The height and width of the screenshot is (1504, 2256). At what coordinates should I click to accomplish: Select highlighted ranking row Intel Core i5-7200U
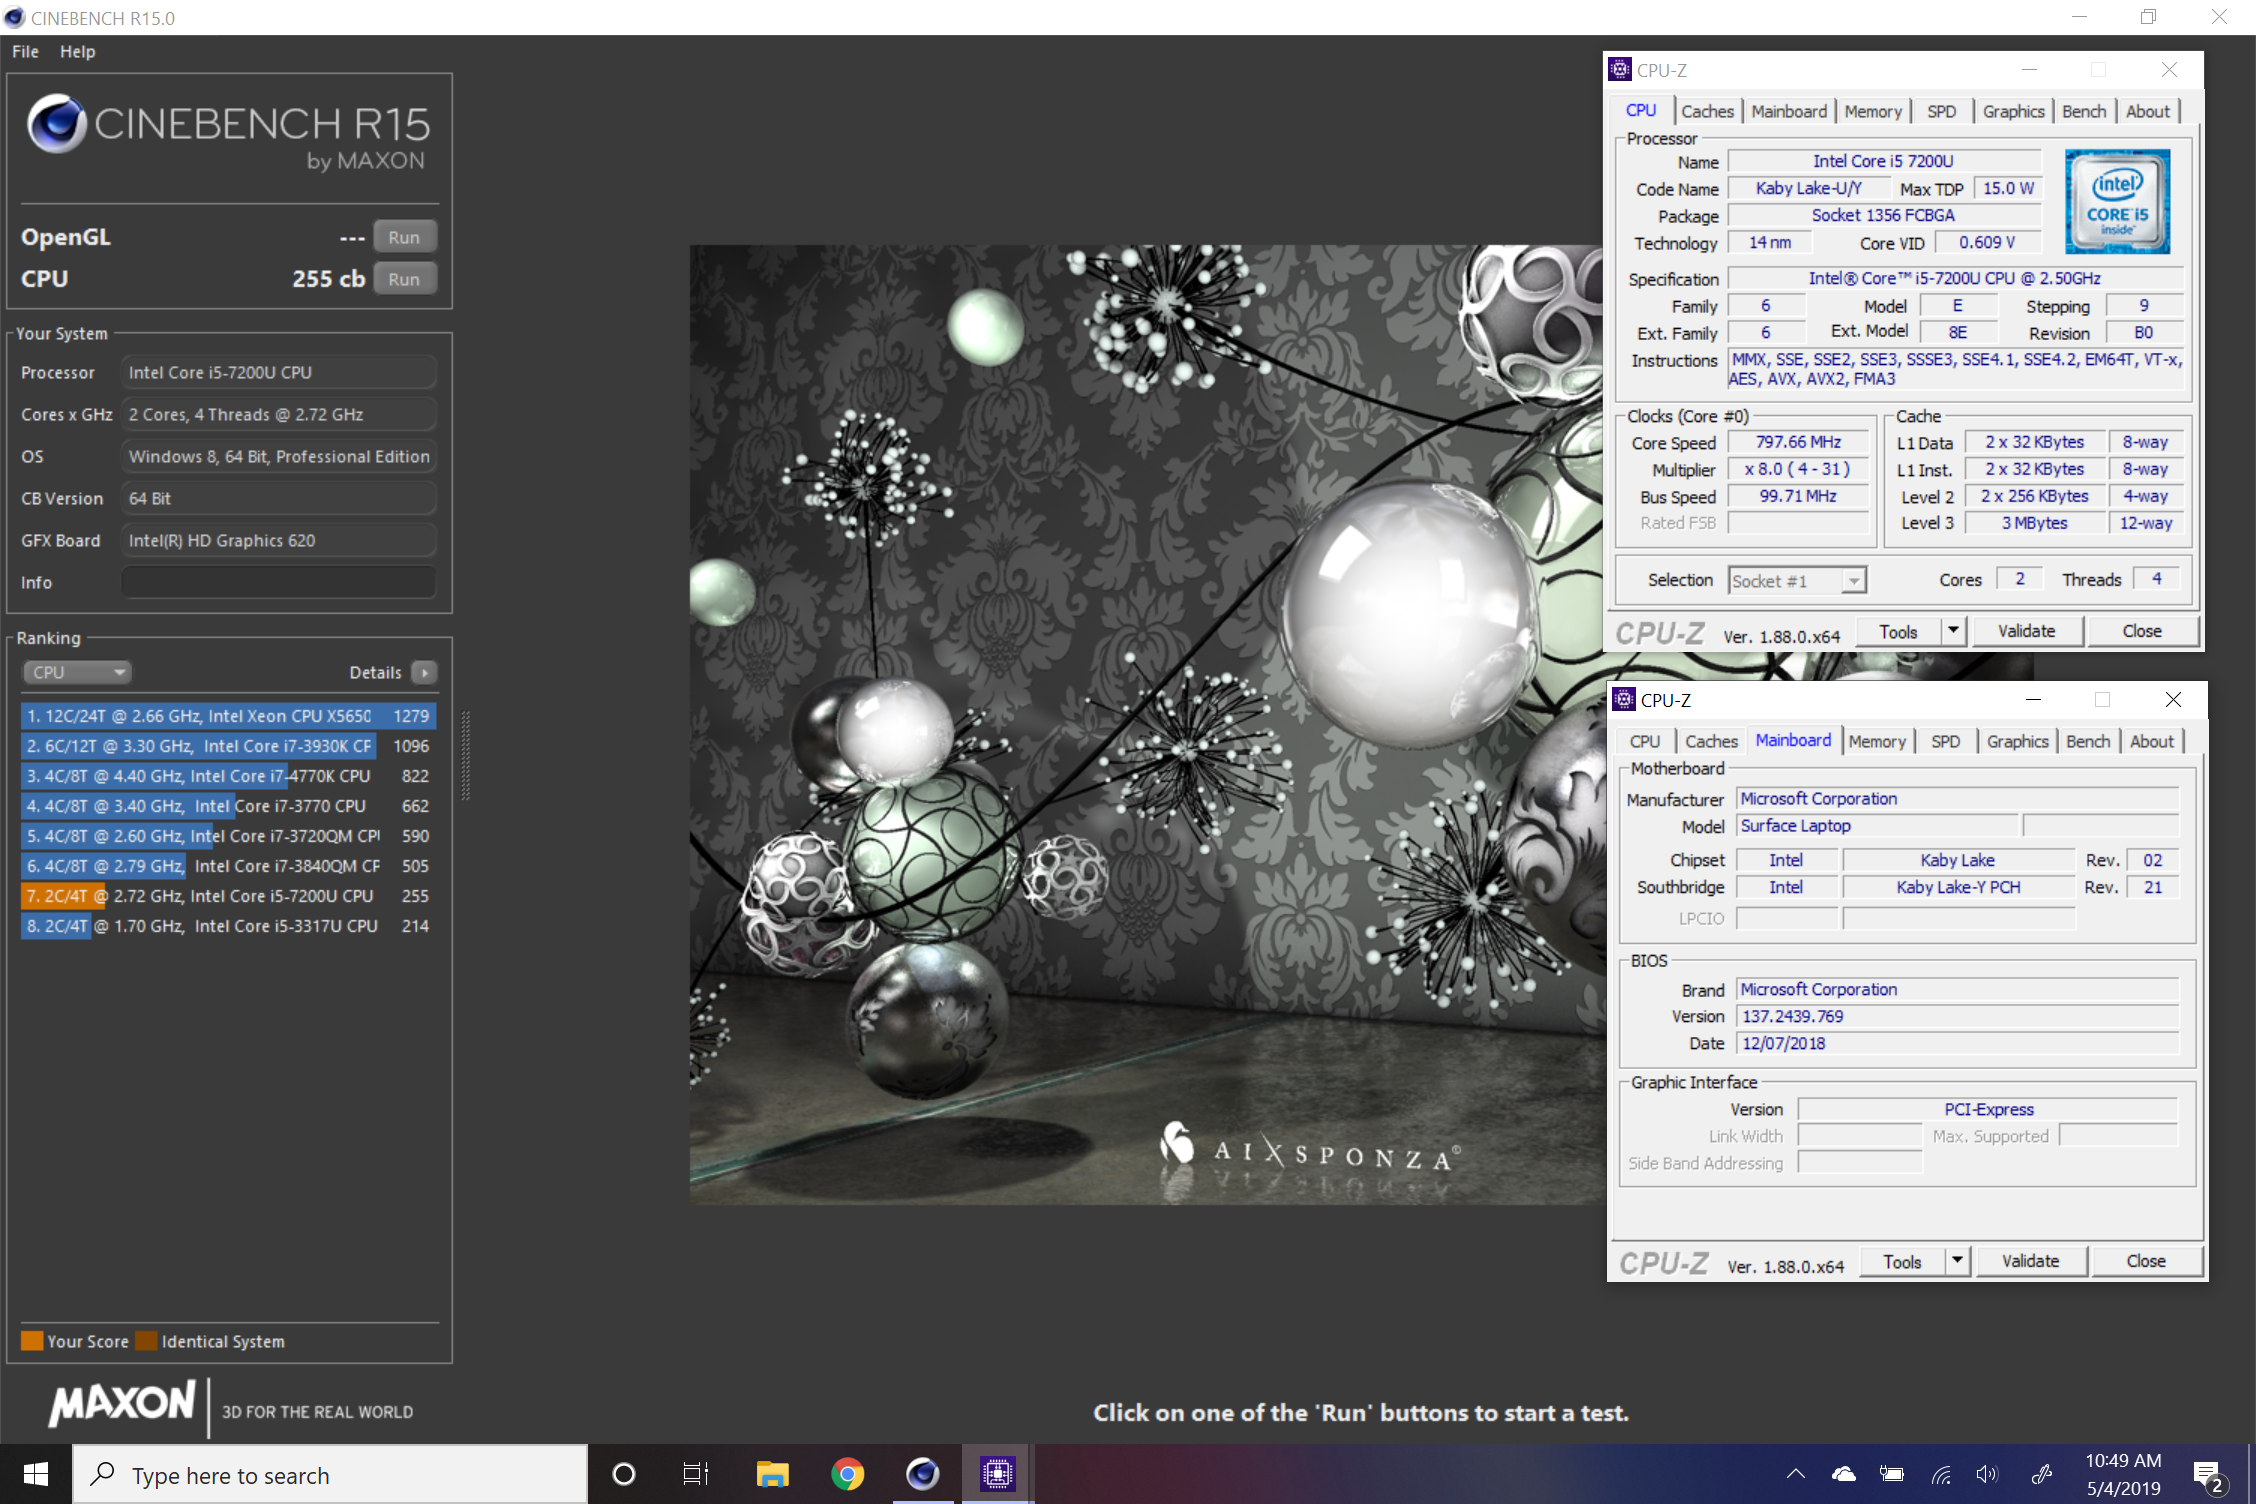coord(228,896)
